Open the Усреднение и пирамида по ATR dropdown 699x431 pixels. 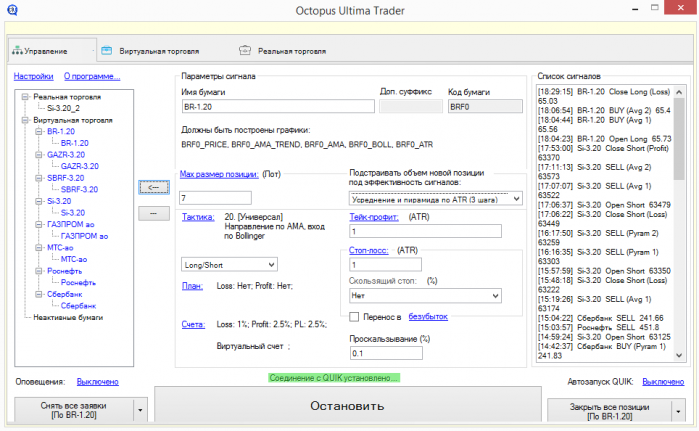tap(436, 199)
